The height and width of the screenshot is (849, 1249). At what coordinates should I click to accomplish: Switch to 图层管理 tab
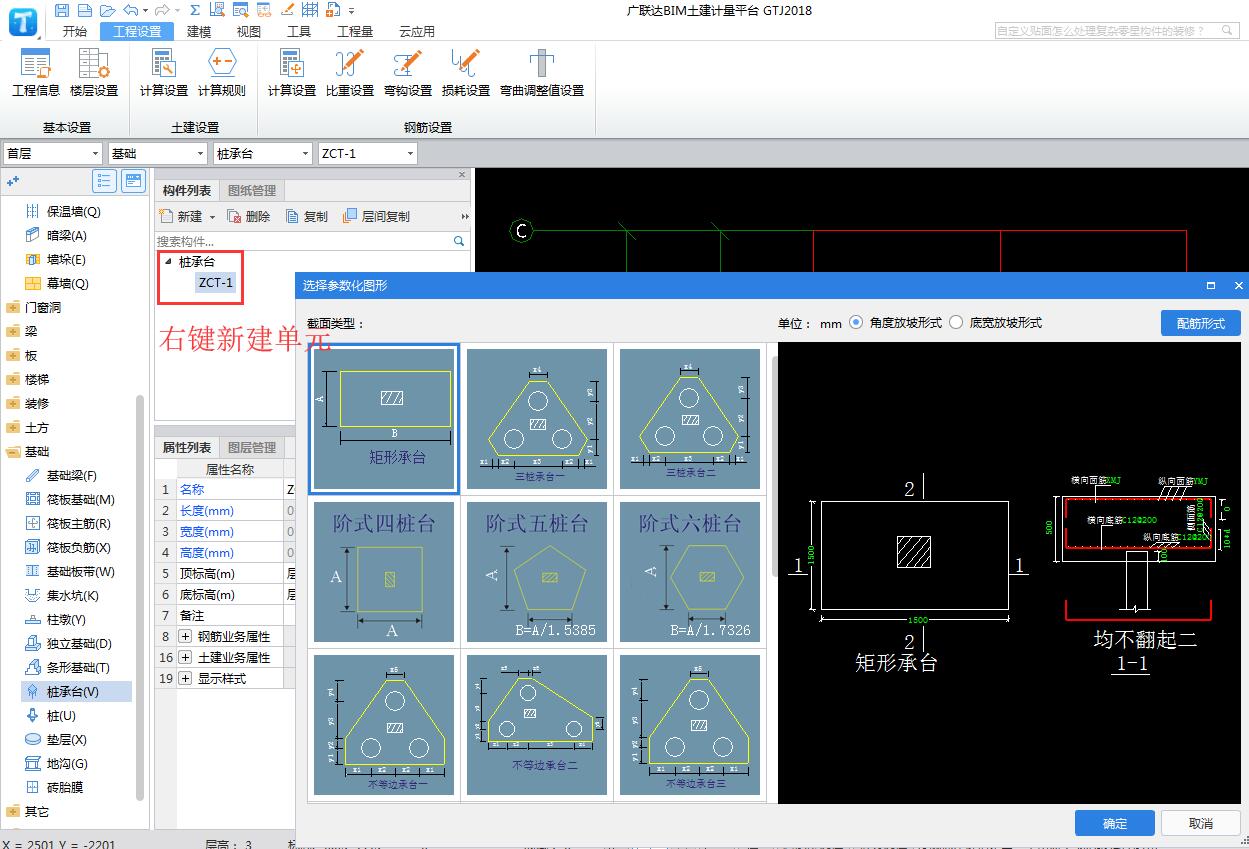pos(252,447)
